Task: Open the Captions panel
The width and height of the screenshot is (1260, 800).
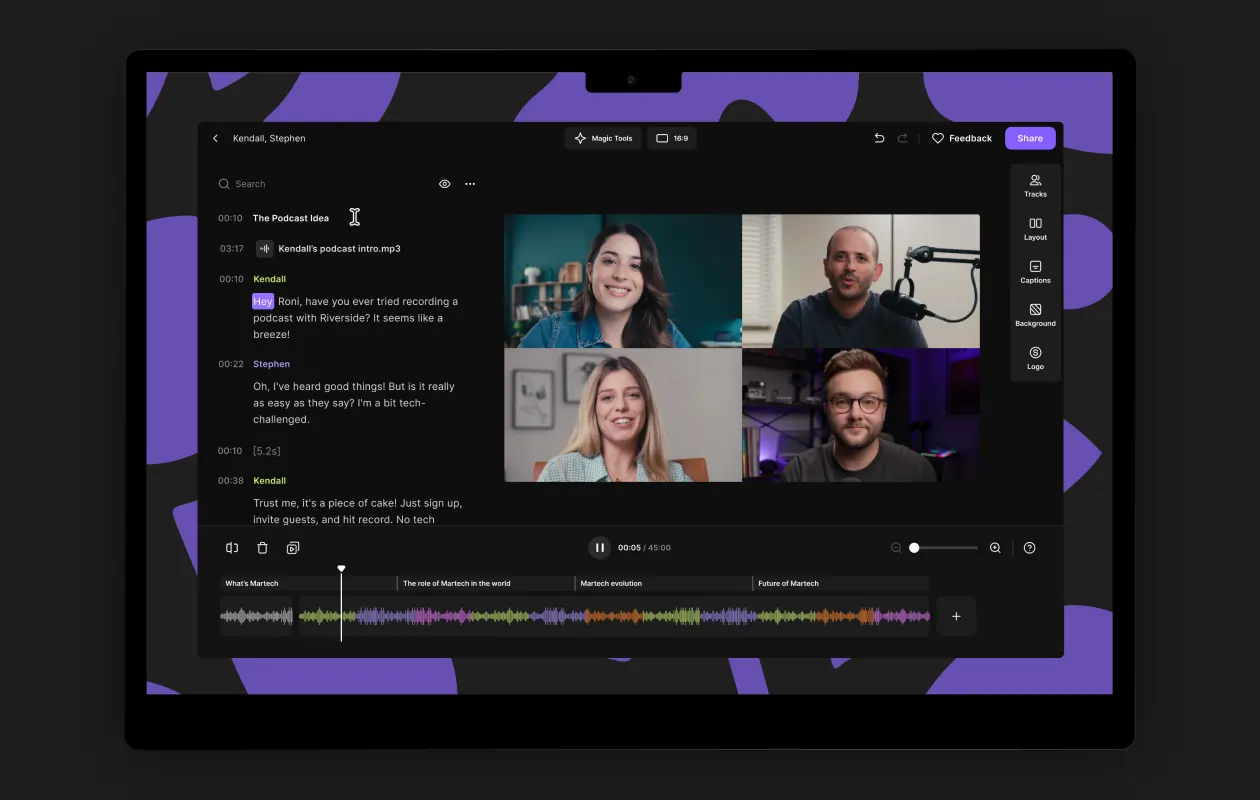Action: (1035, 272)
